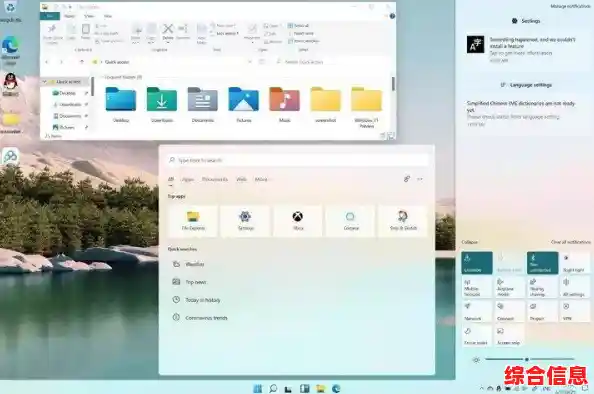Toggle the Location quick action tile

pyautogui.click(x=477, y=263)
